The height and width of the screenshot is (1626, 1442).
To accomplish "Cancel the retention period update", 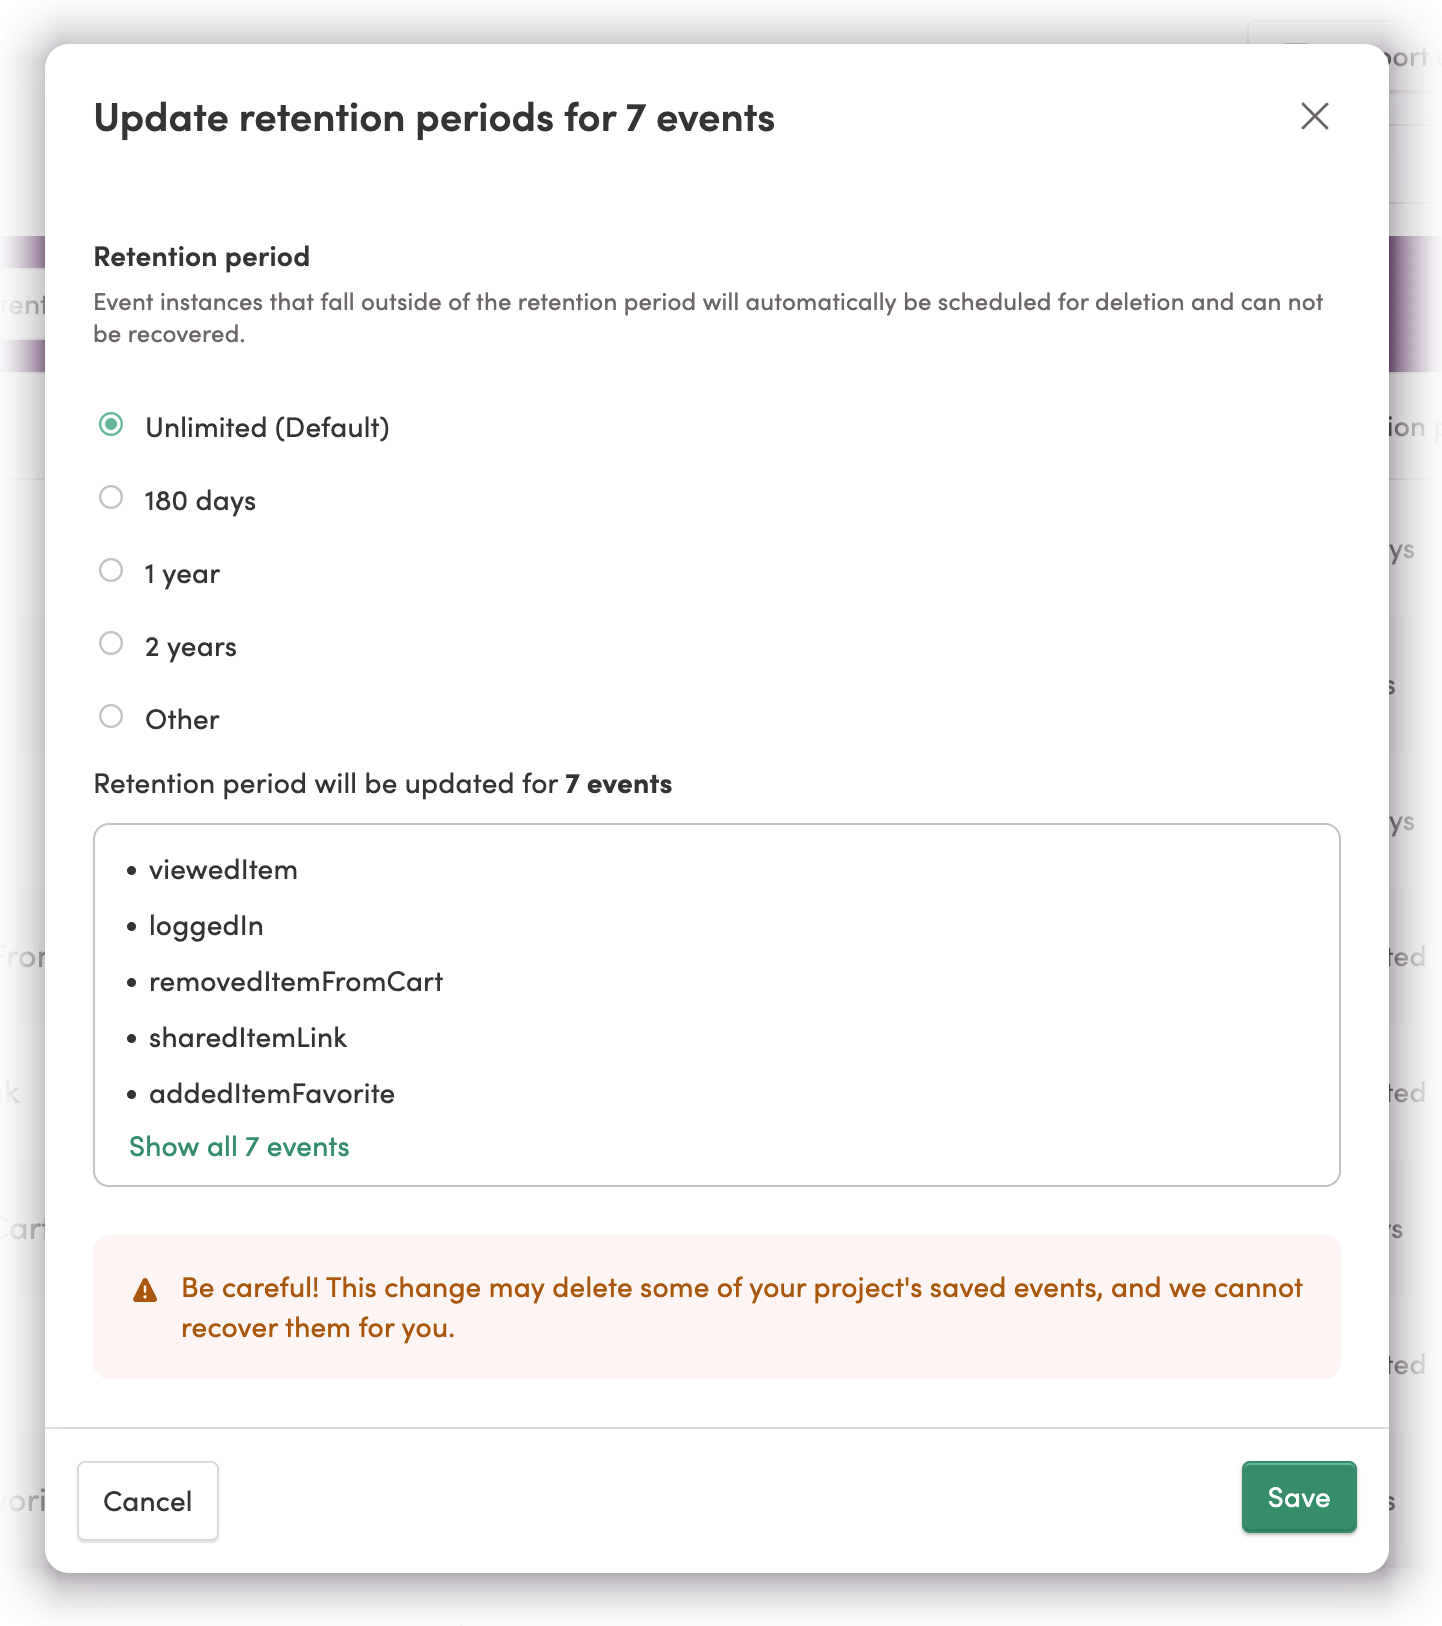I will (147, 1501).
